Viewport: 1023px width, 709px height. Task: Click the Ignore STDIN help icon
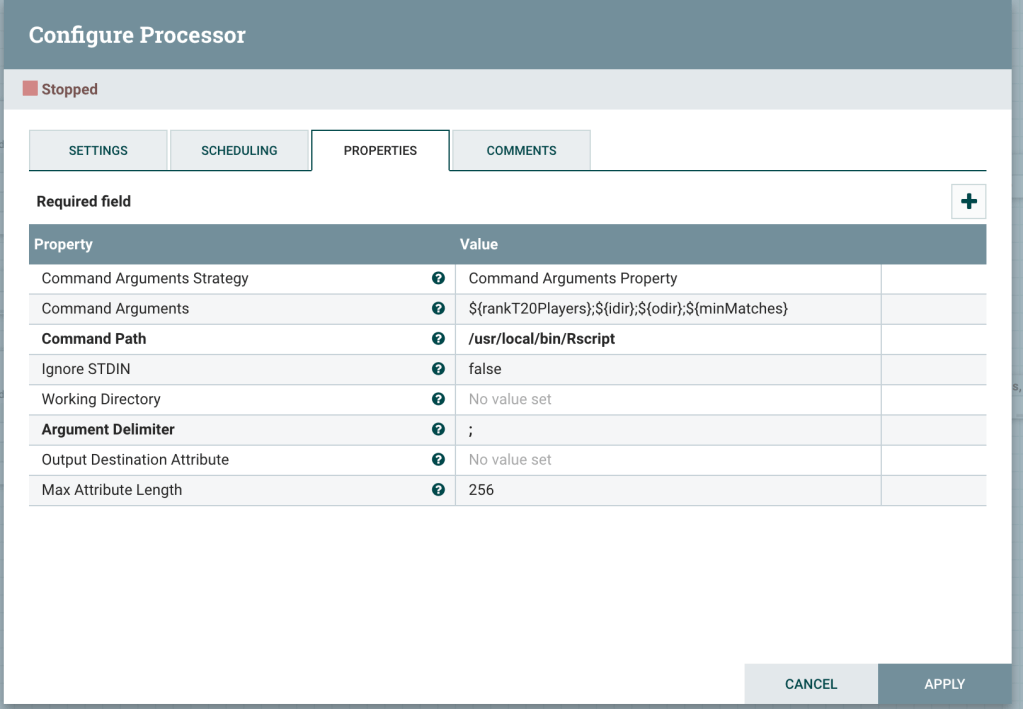pos(438,369)
